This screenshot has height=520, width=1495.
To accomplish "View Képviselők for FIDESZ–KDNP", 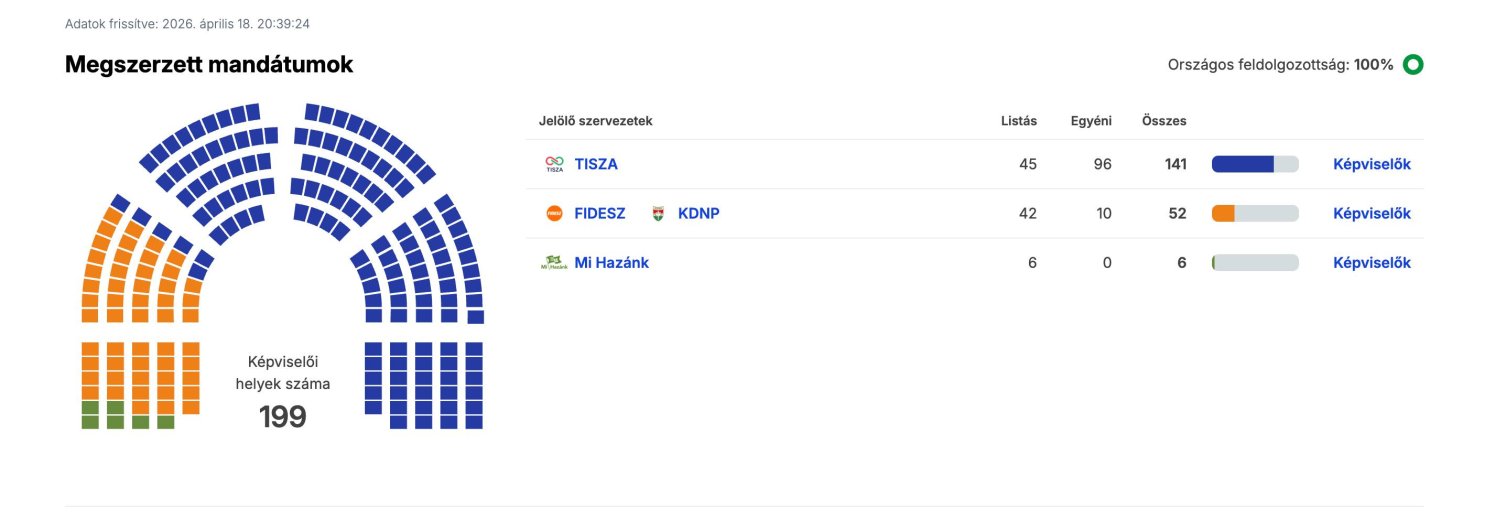I will (x=1371, y=213).
